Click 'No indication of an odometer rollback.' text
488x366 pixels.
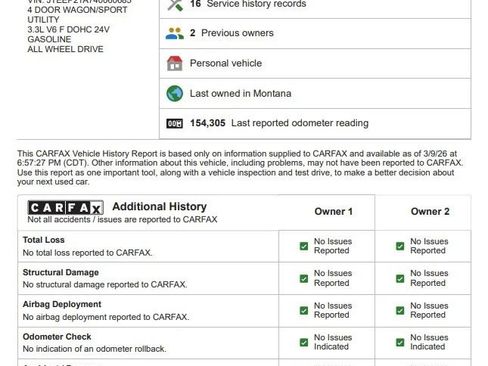pos(94,349)
